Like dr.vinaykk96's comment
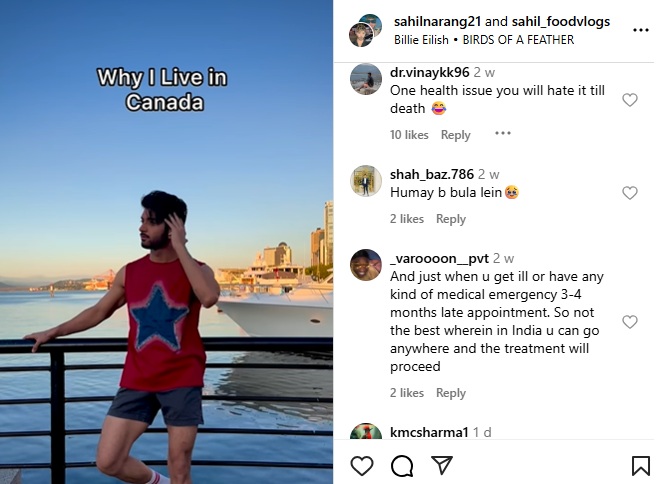Screen dimensions: 671x484 pos(630,100)
